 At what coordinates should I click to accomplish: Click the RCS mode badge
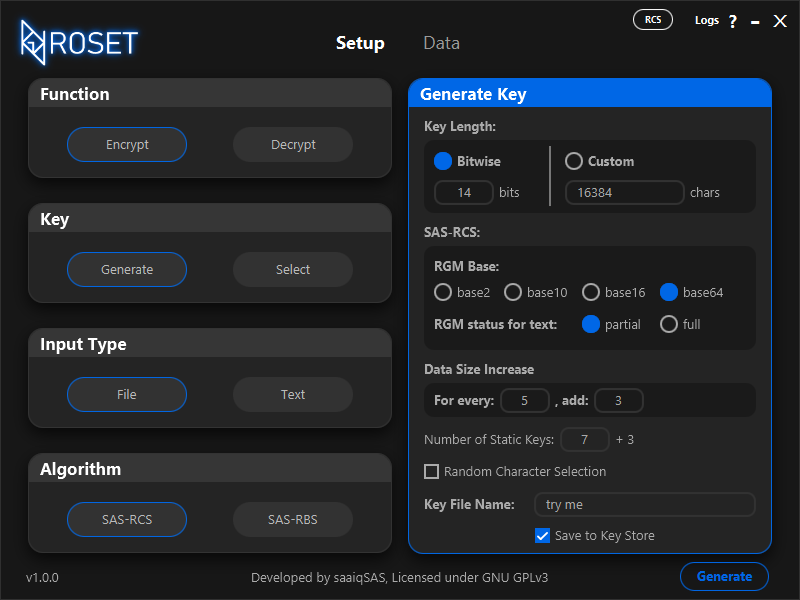click(x=653, y=20)
